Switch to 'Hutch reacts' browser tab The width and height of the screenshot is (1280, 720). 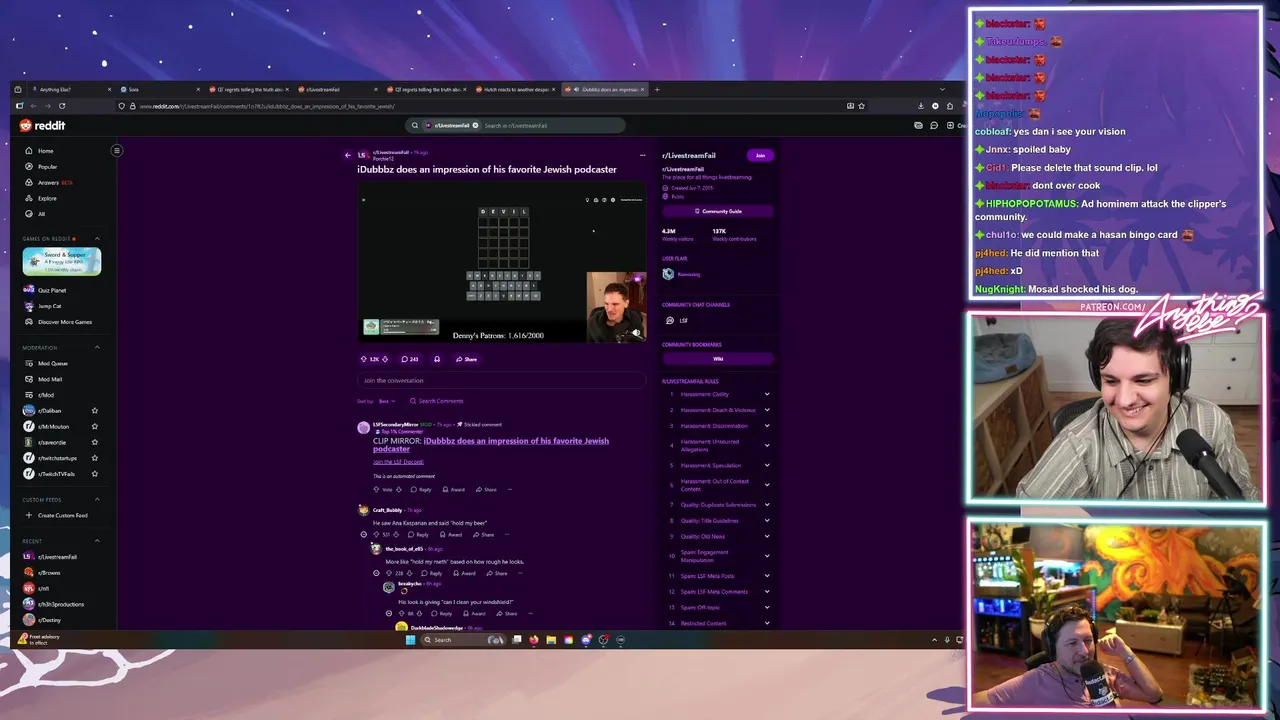tap(515, 89)
